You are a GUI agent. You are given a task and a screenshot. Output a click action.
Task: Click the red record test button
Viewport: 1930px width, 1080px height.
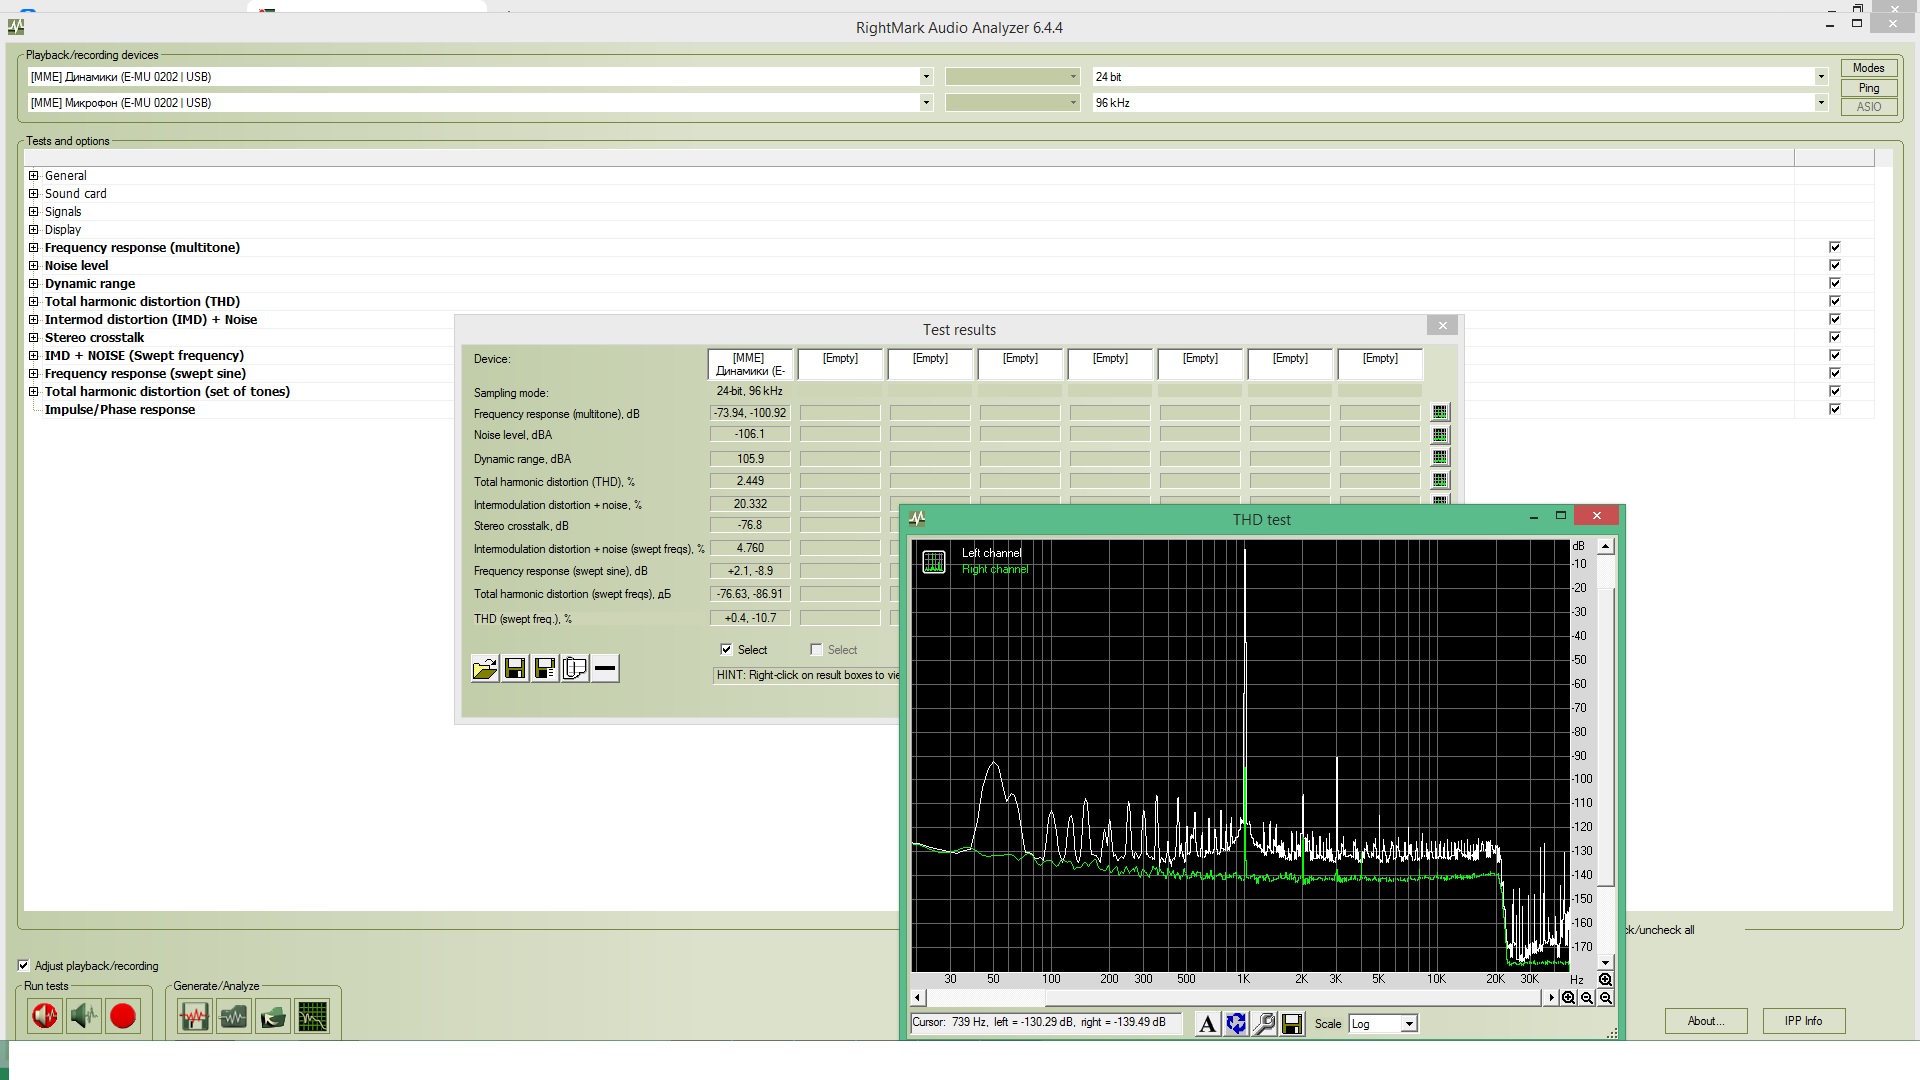(123, 1017)
